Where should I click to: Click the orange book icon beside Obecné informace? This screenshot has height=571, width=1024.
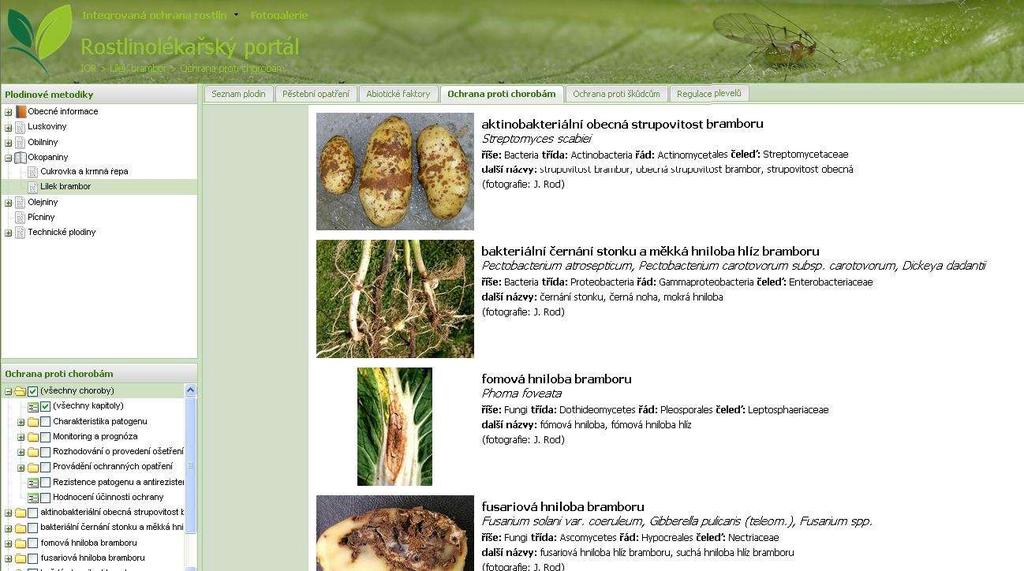coord(21,112)
